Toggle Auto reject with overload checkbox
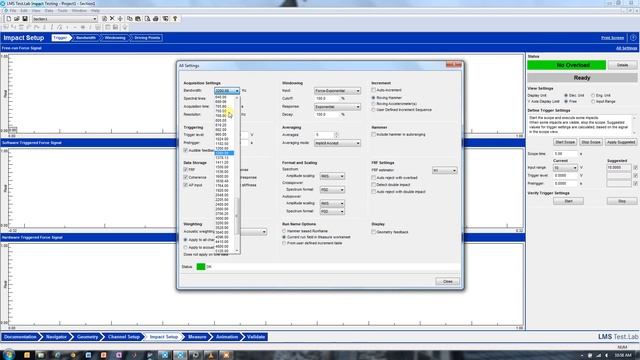 click(x=373, y=178)
